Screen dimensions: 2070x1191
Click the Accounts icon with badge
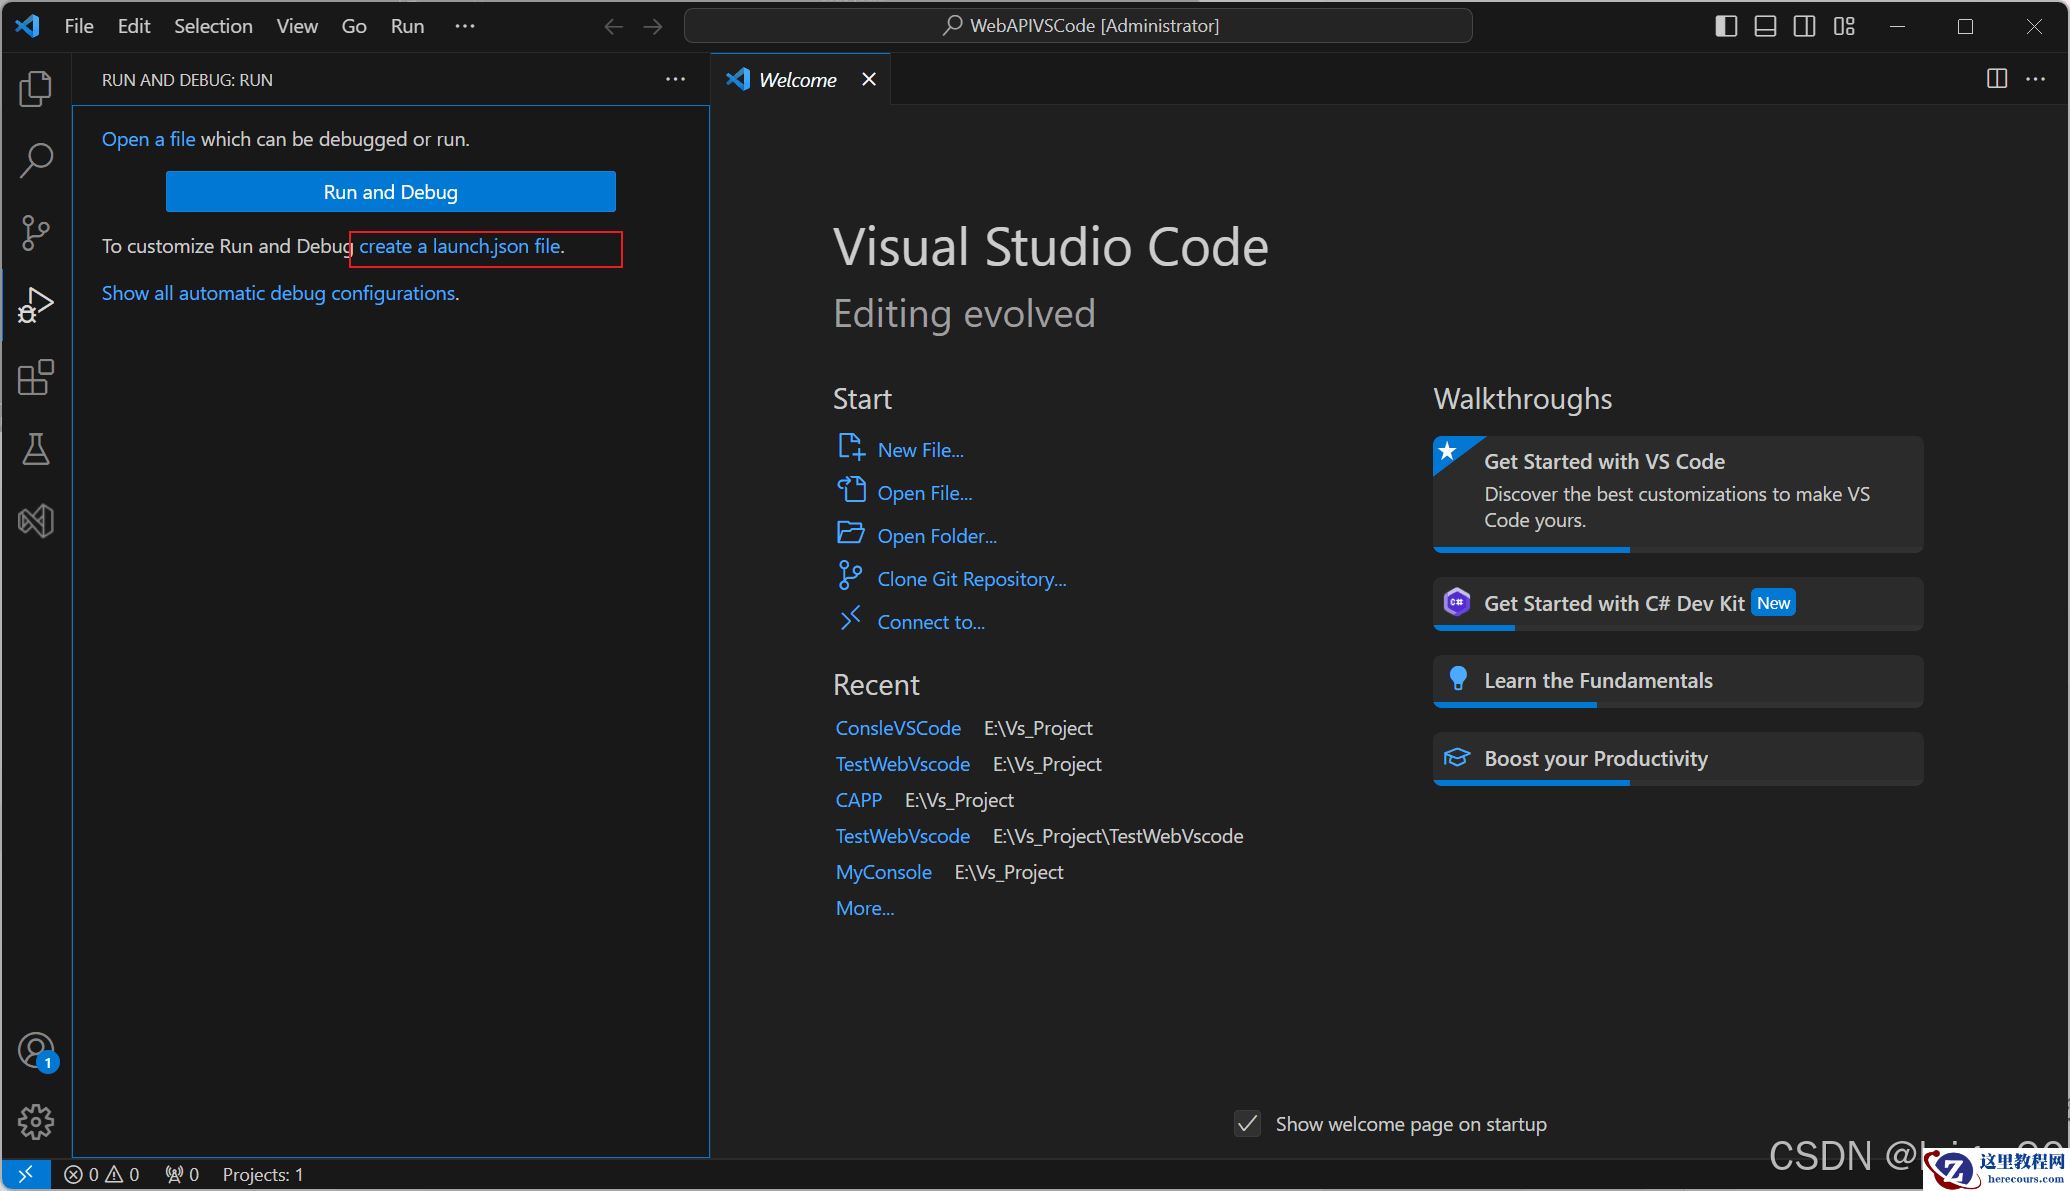[x=36, y=1051]
